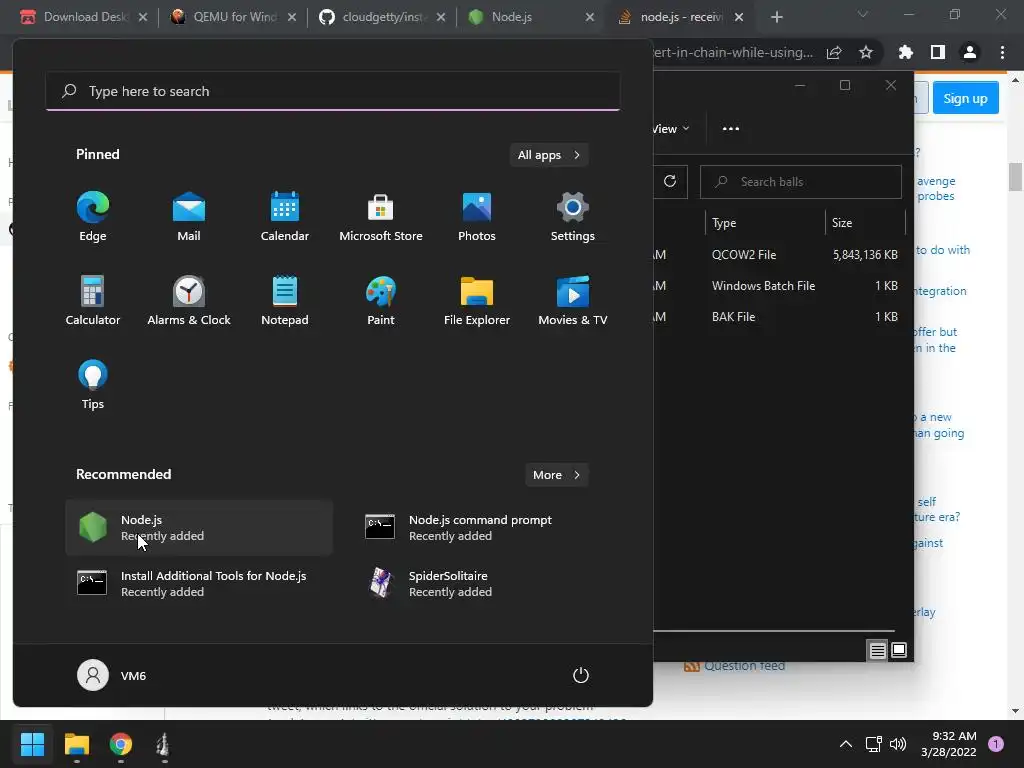Launch Movies & TV
Viewport: 1024px width, 768px height.
(573, 300)
